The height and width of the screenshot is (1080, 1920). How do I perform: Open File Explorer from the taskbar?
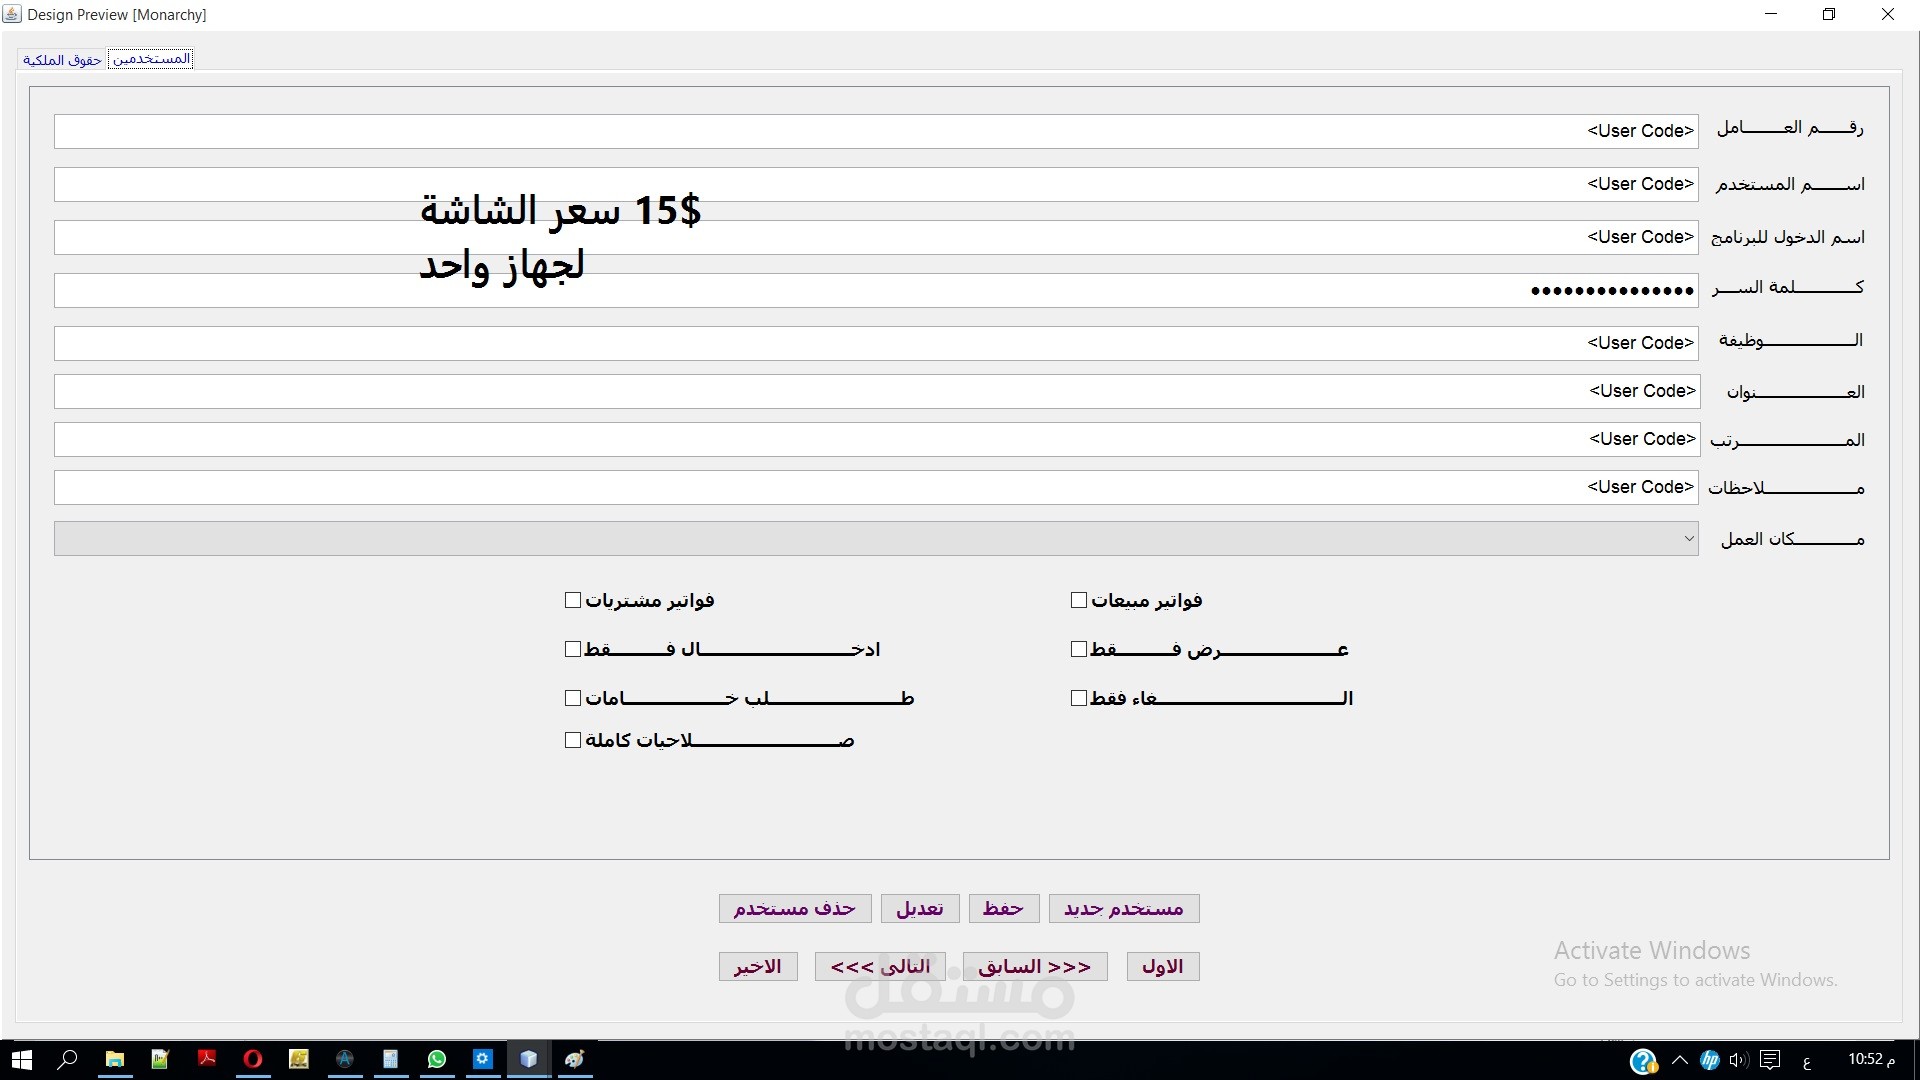(115, 1059)
